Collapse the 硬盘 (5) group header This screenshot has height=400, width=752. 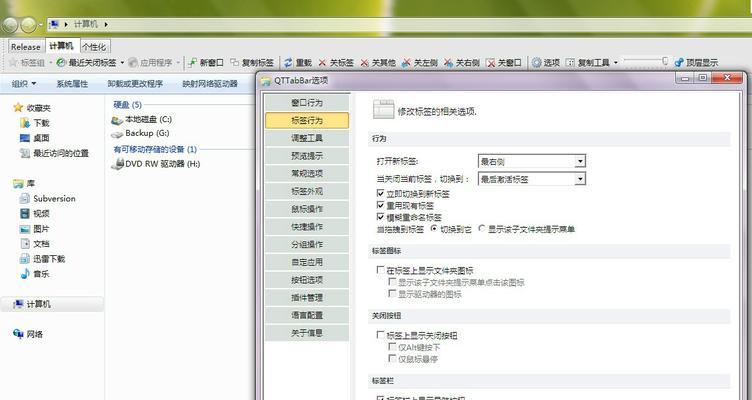pos(128,105)
